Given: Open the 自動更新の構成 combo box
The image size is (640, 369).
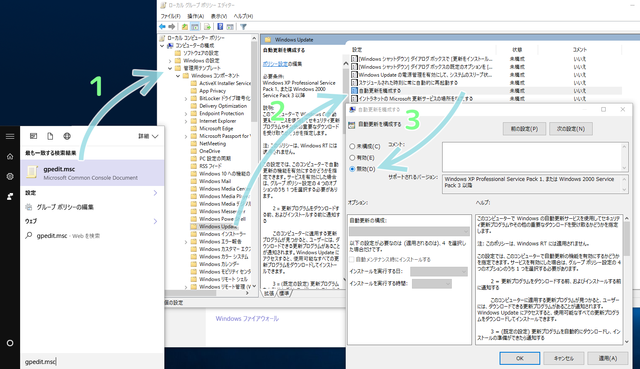Looking at the screenshot, I should coord(409,231).
